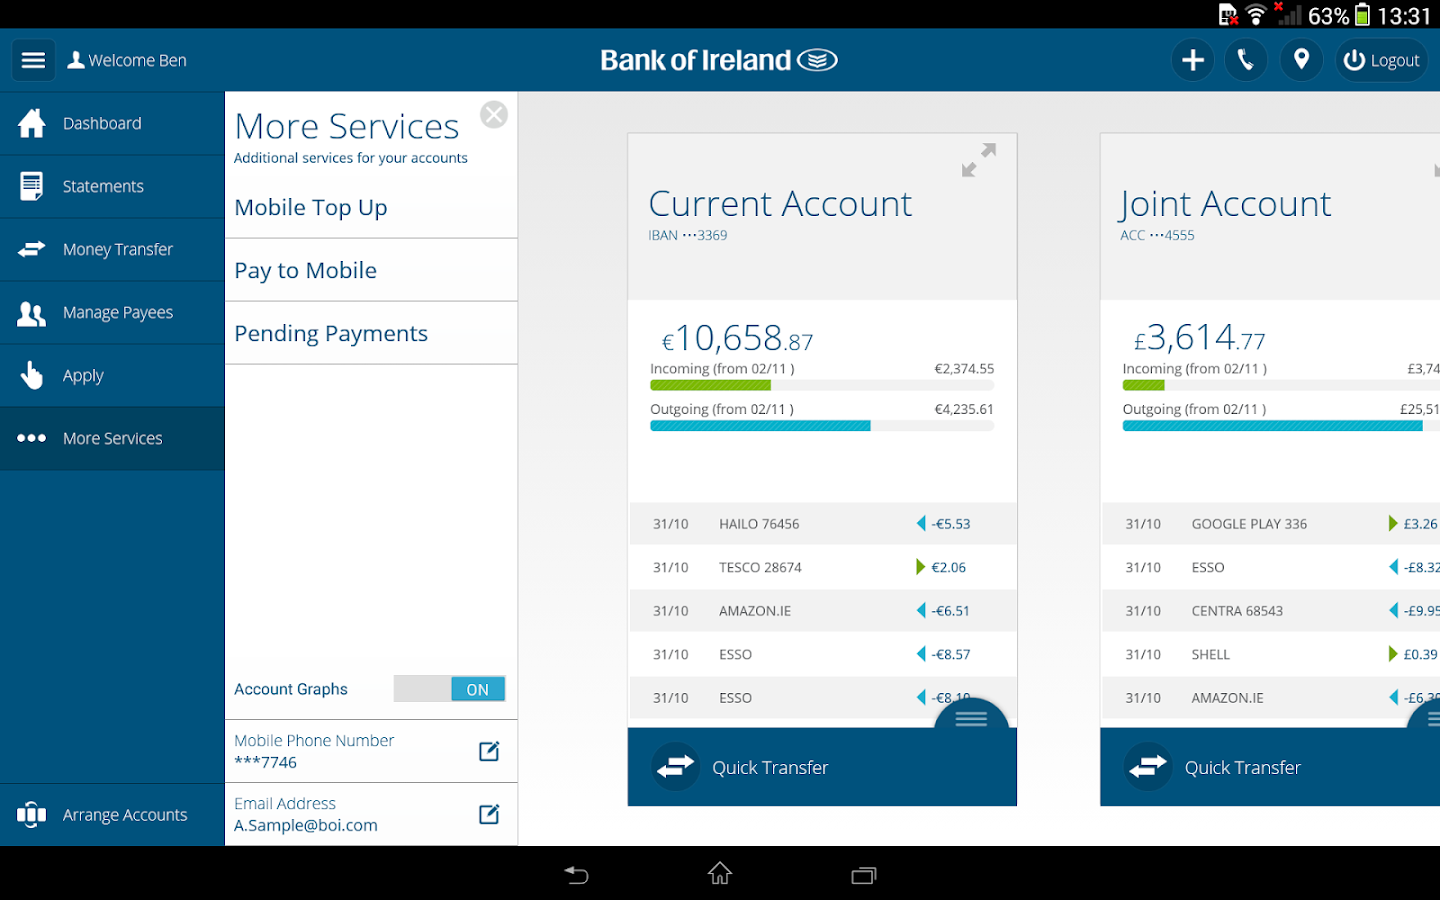1440x900 pixels.
Task: Open the Mobile Top Up service
Action: tap(371, 207)
